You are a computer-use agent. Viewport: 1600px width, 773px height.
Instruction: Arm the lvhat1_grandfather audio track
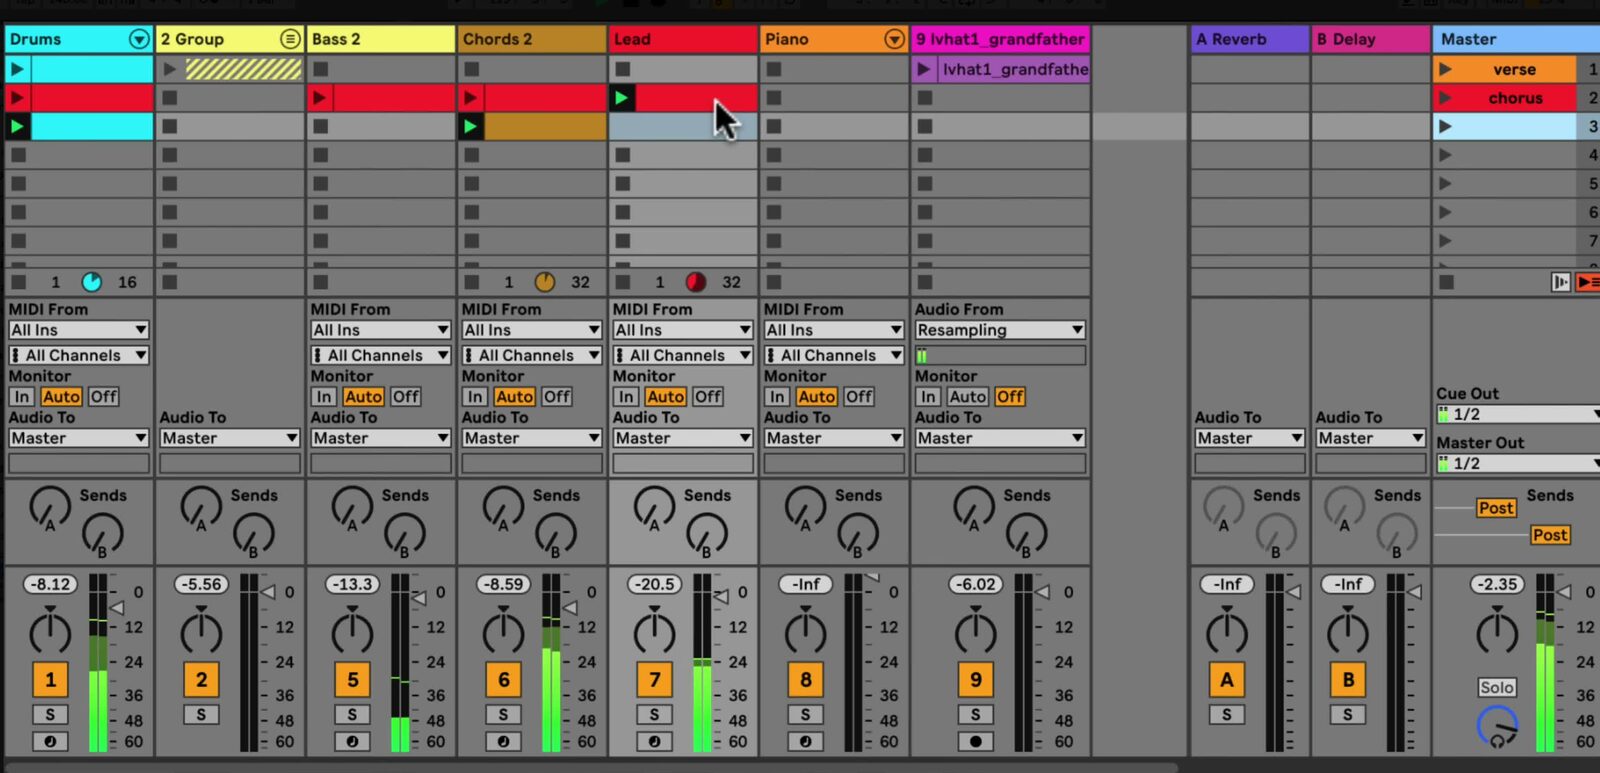pos(975,741)
